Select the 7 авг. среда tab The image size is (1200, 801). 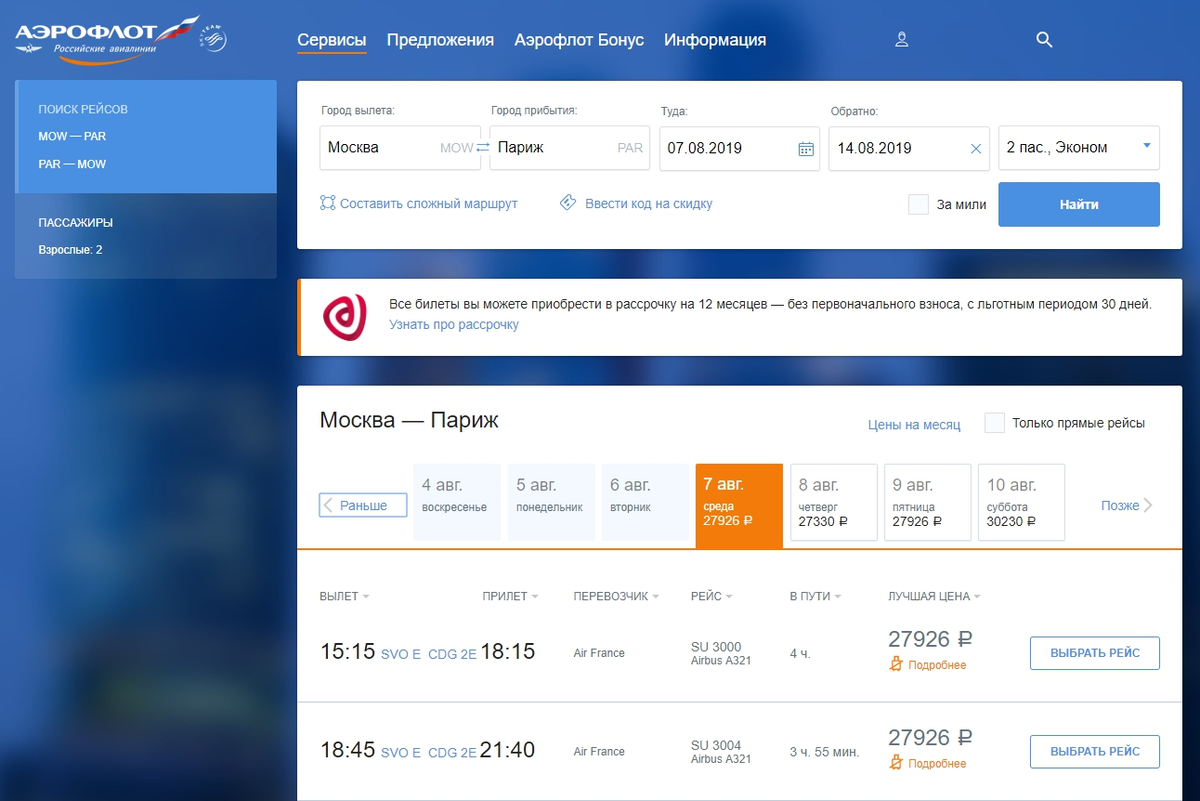coord(739,505)
